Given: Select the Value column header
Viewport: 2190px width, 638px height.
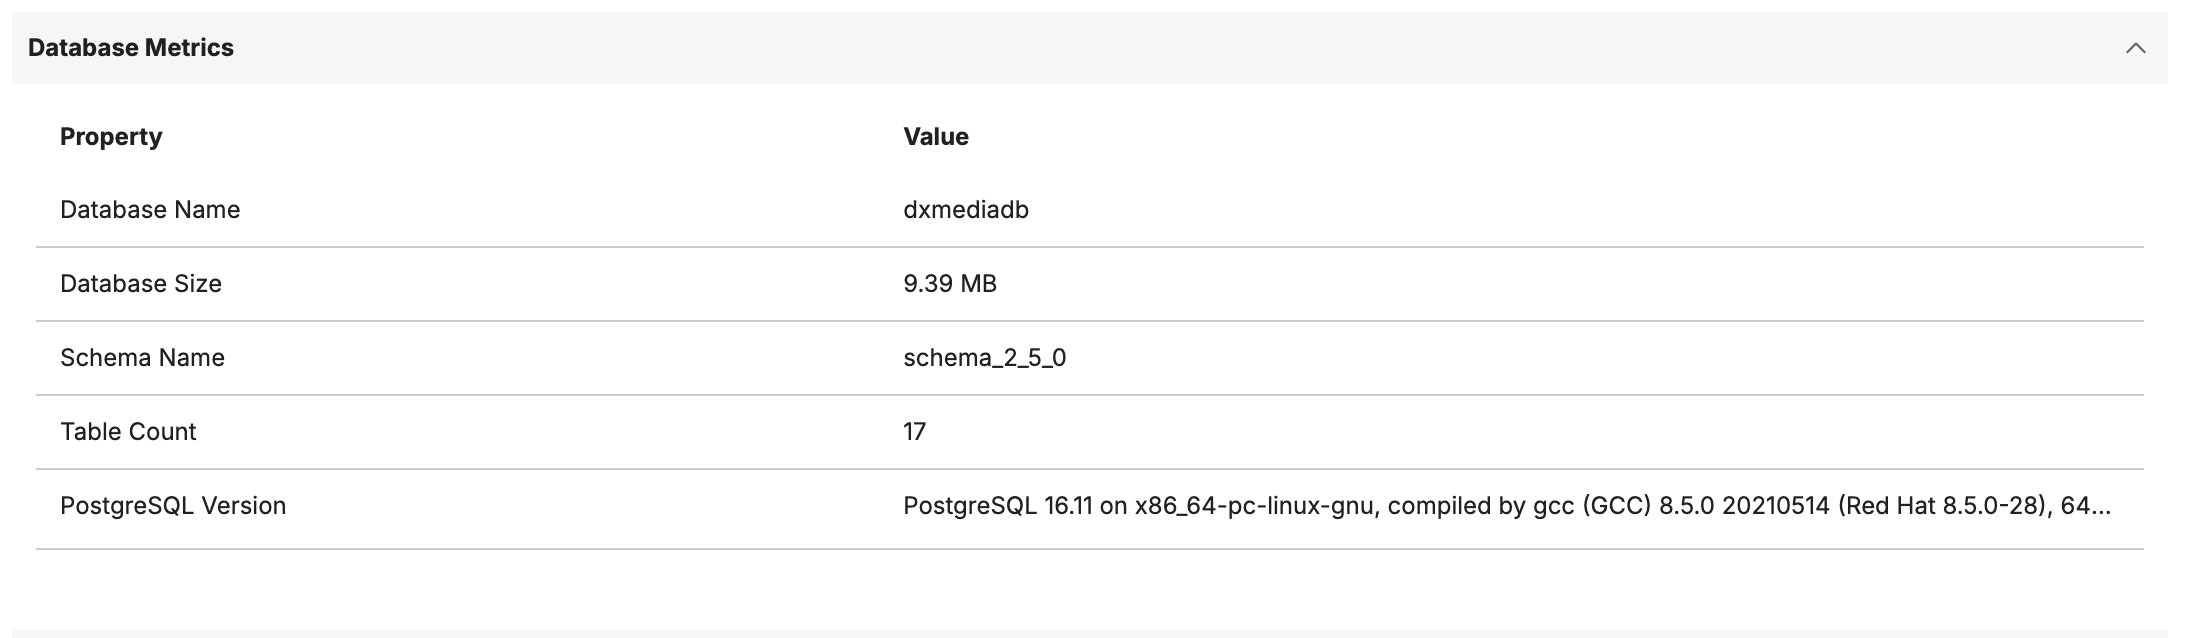Looking at the screenshot, I should click(x=936, y=136).
